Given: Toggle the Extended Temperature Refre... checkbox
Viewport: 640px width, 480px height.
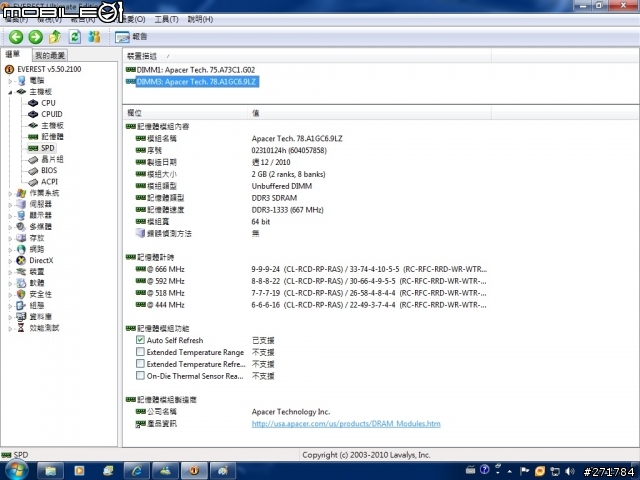Looking at the screenshot, I should pyautogui.click(x=140, y=363).
